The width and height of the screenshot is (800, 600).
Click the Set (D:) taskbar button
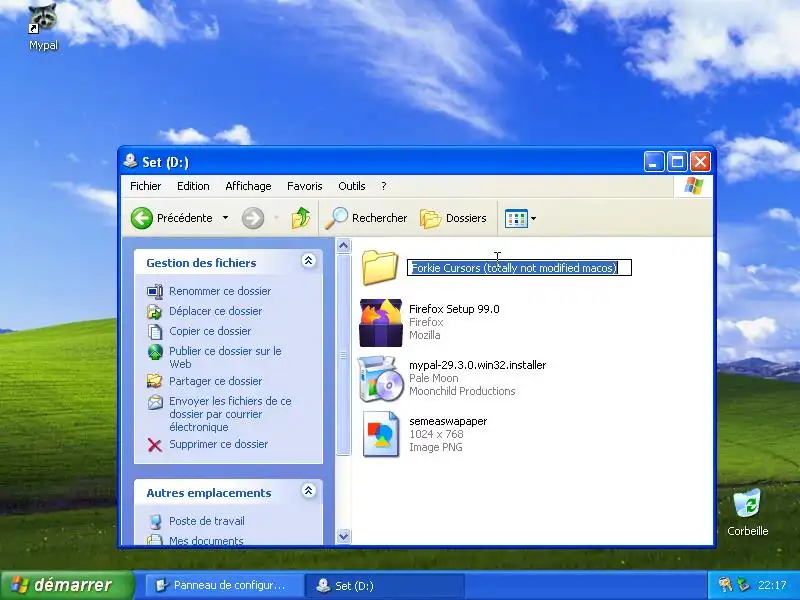click(384, 585)
